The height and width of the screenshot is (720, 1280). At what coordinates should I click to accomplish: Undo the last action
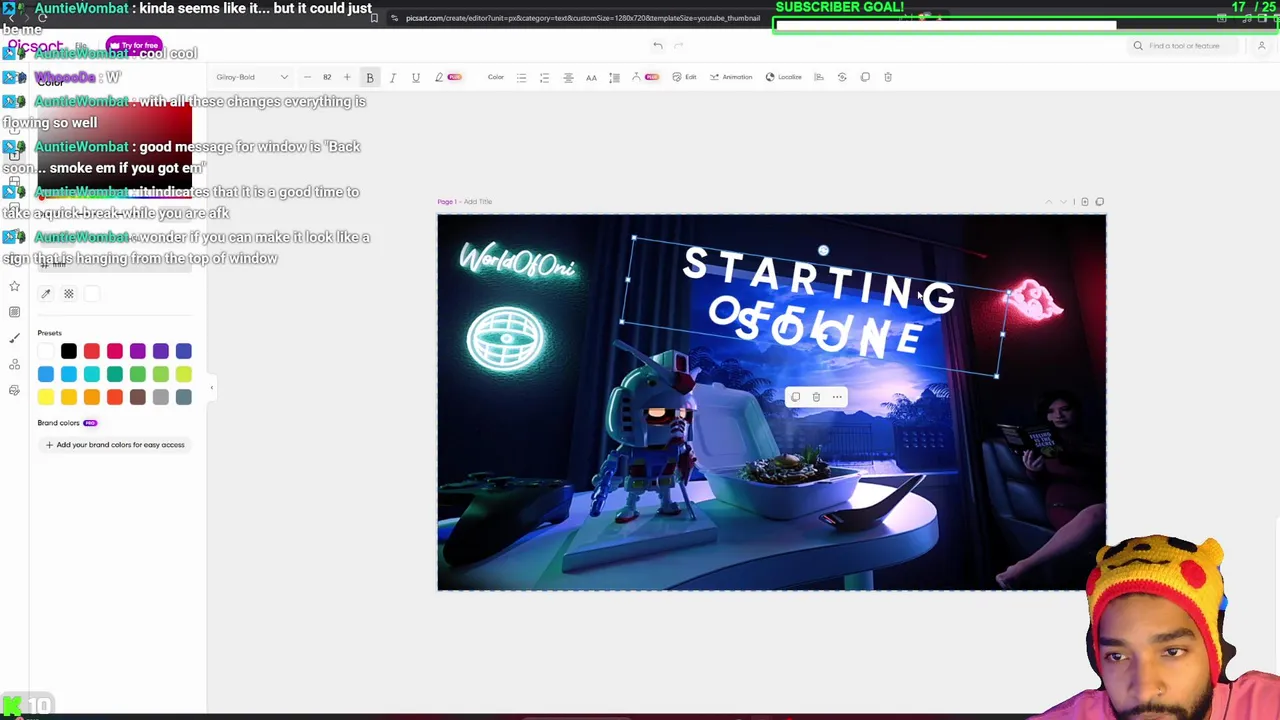[657, 45]
